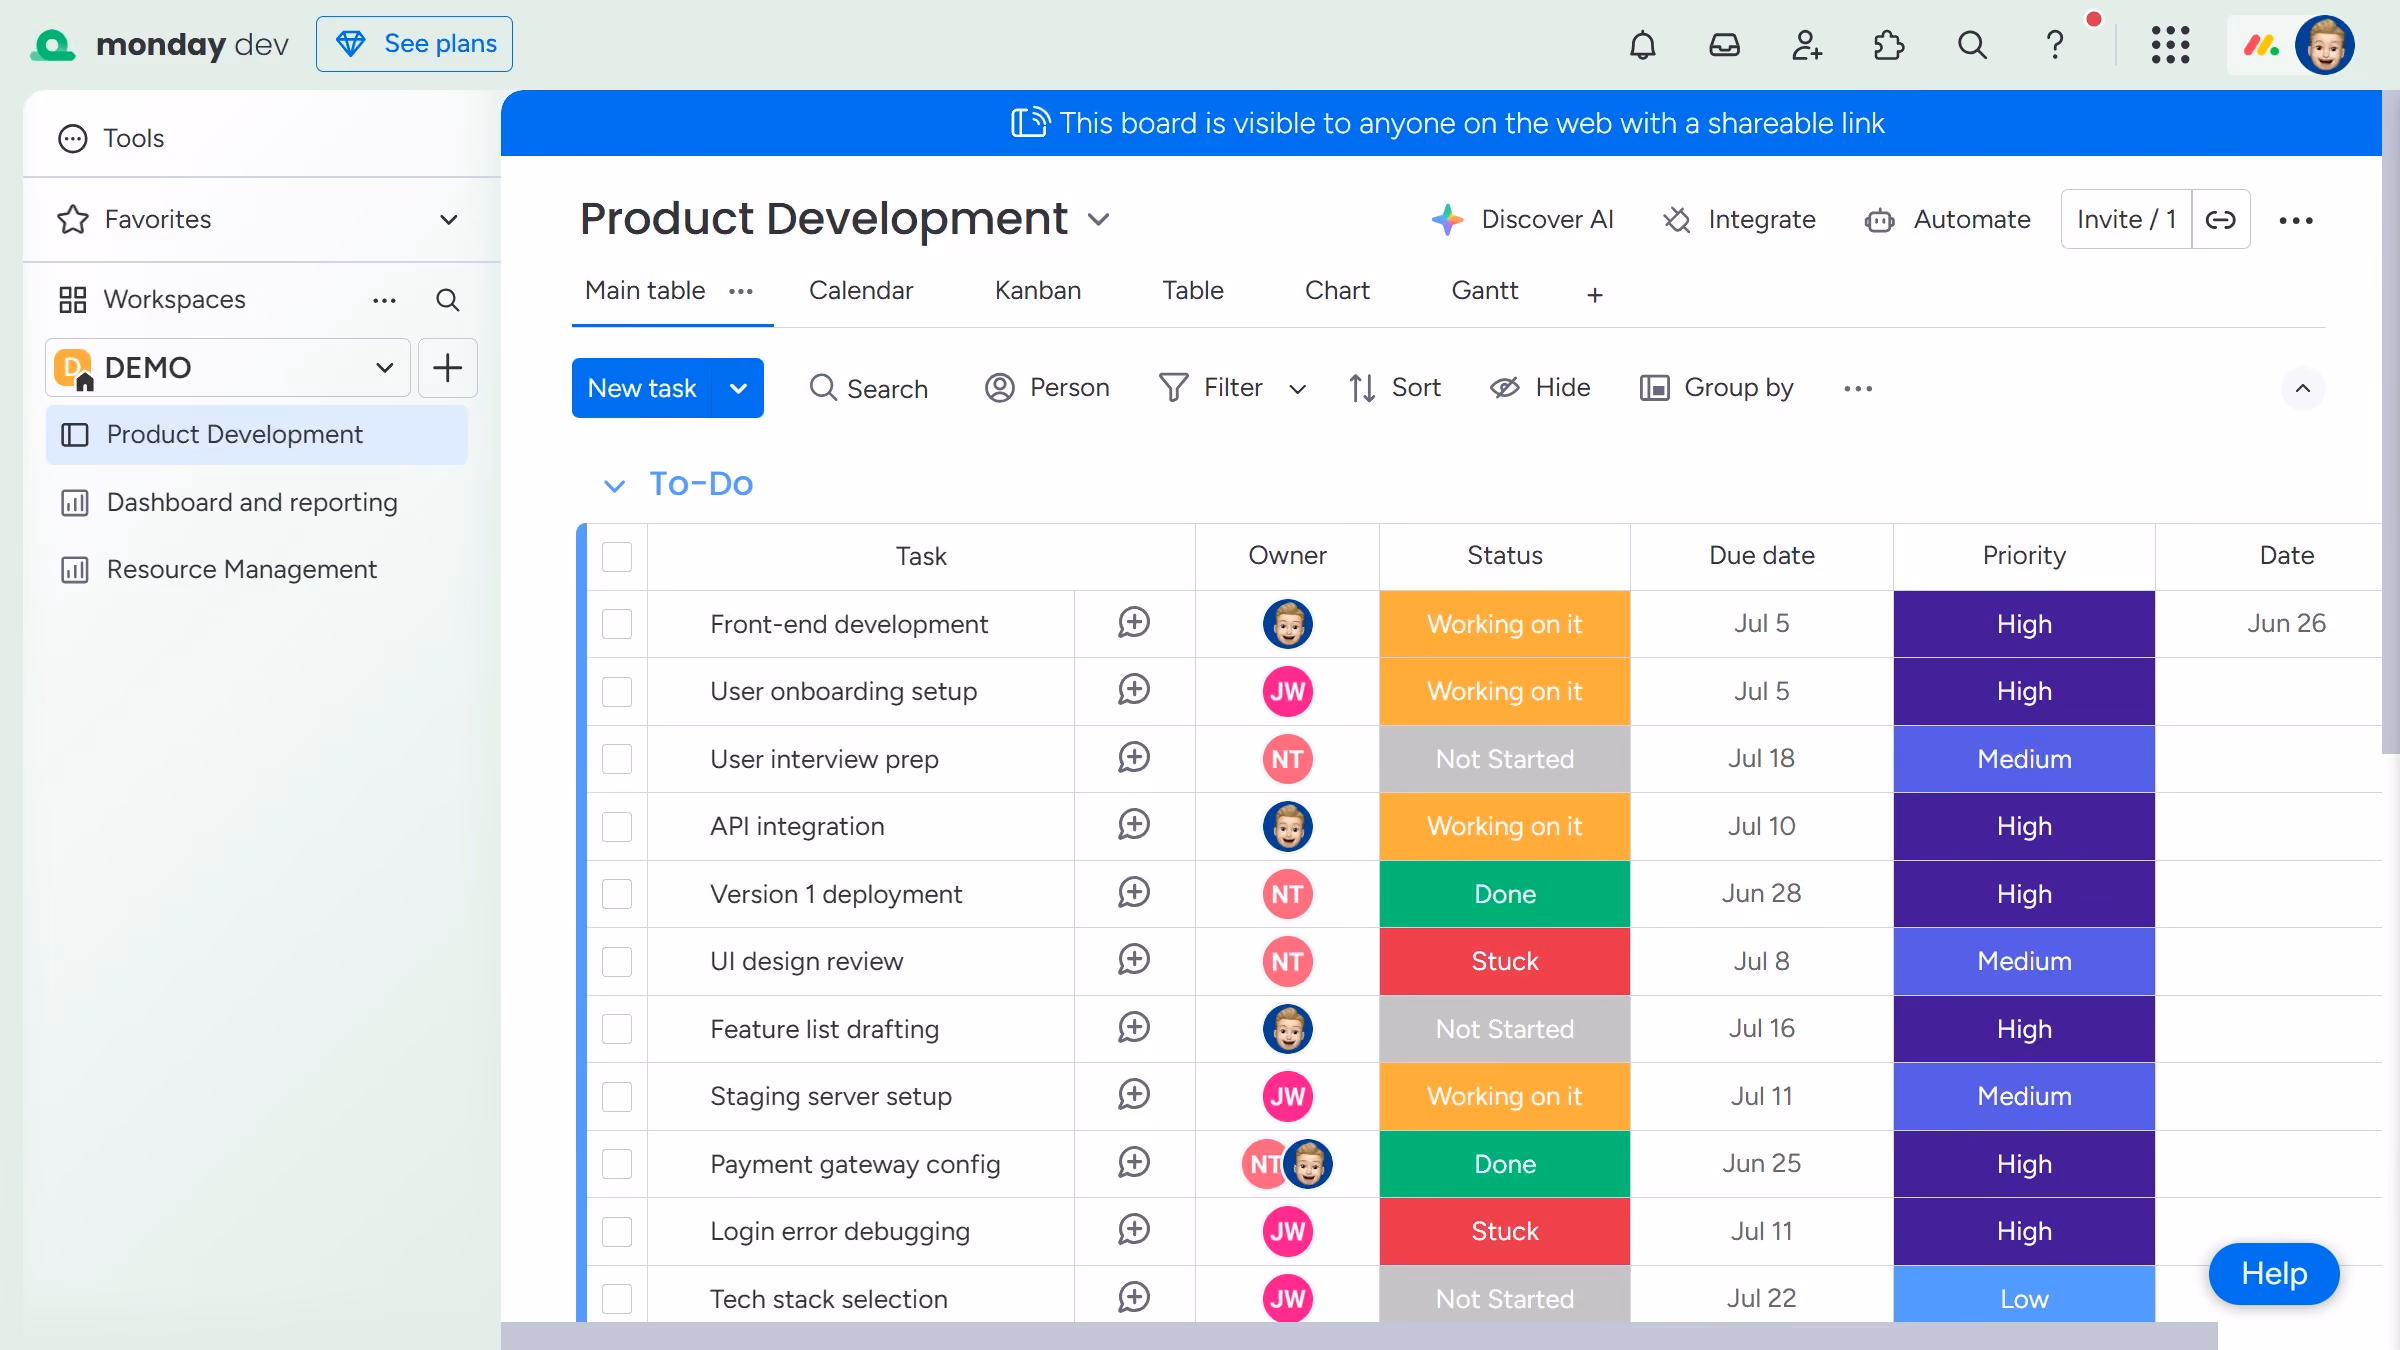This screenshot has width=2400, height=1350.
Task: Select the Main table tab
Action: tap(645, 290)
